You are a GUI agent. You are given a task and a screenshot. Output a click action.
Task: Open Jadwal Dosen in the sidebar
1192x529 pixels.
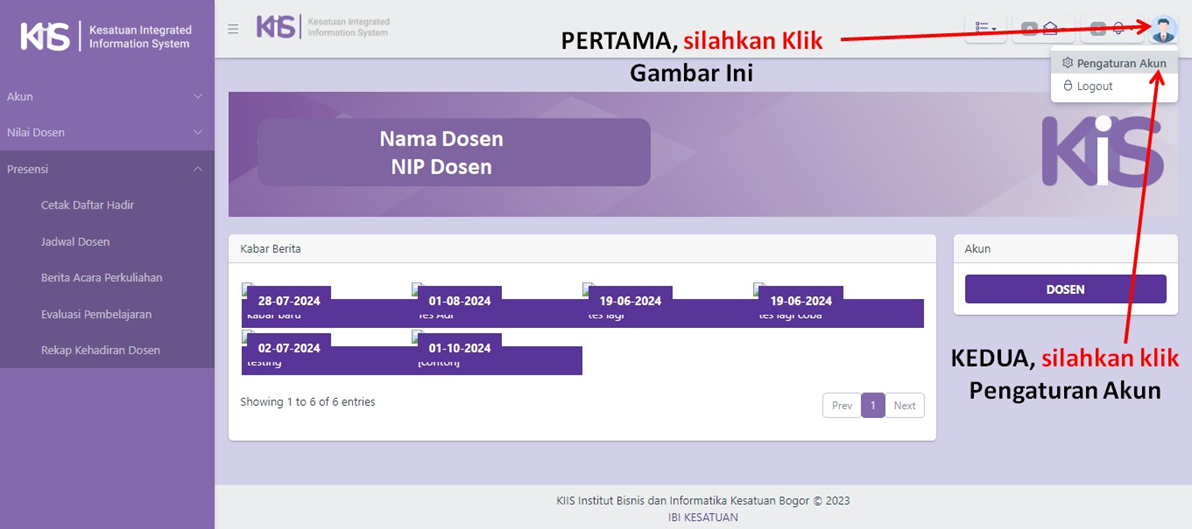click(75, 242)
